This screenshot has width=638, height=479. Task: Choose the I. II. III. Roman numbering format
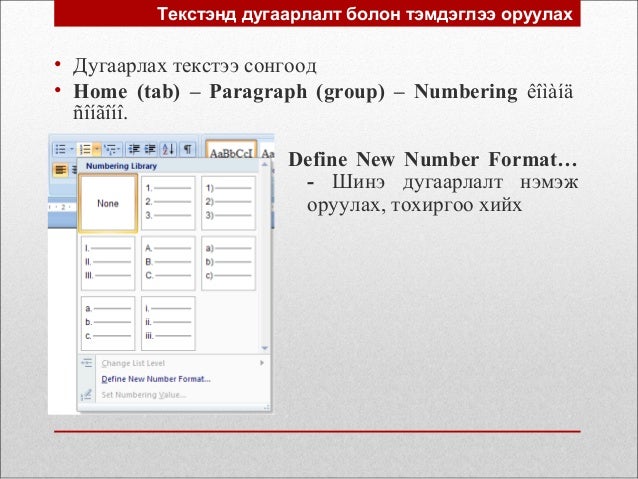(108, 263)
